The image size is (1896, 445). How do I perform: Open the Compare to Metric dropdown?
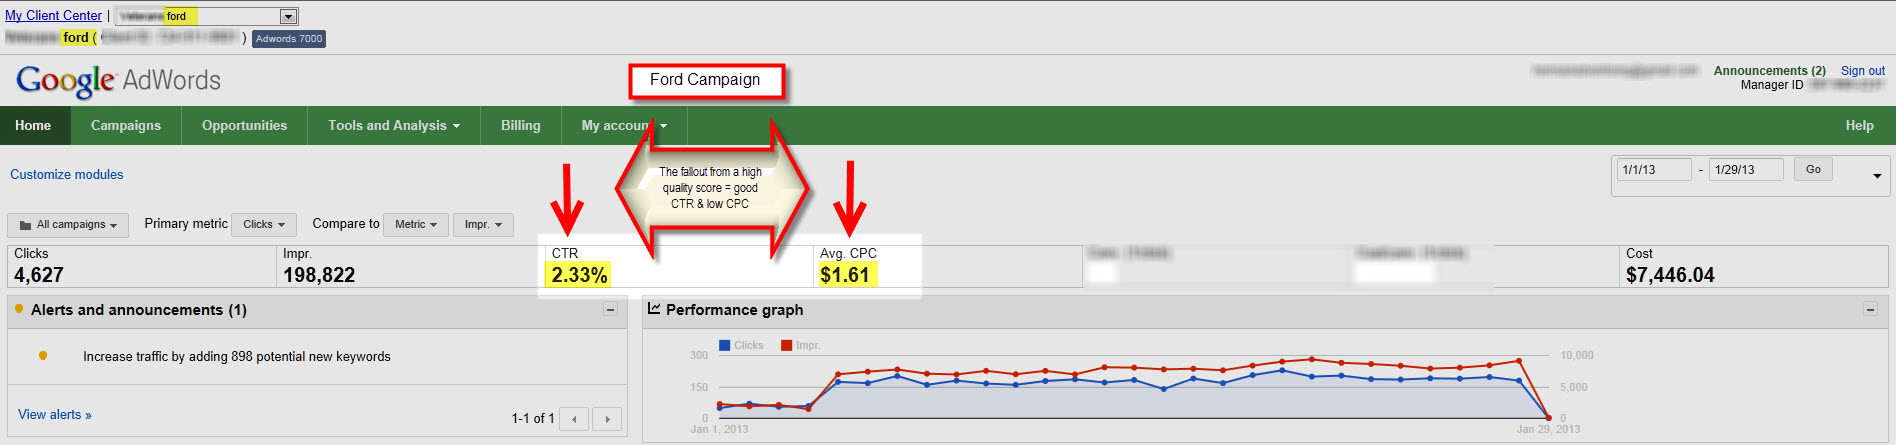click(415, 225)
